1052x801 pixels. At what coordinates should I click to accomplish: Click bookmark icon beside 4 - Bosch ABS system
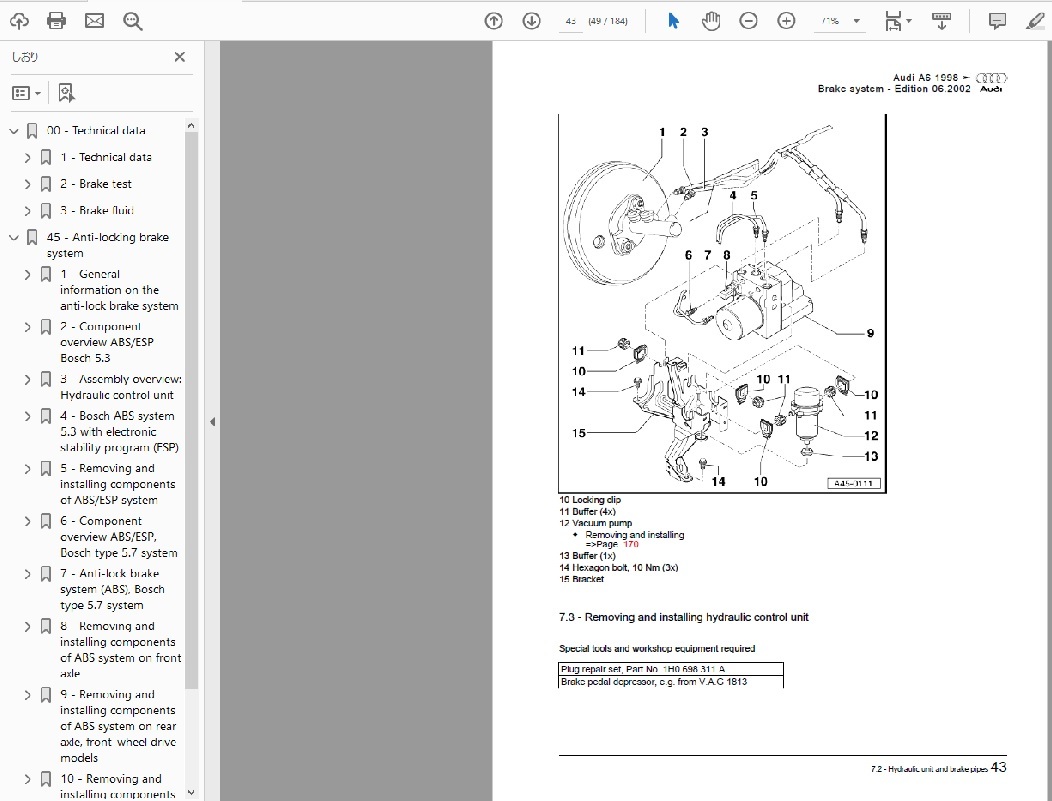46,417
